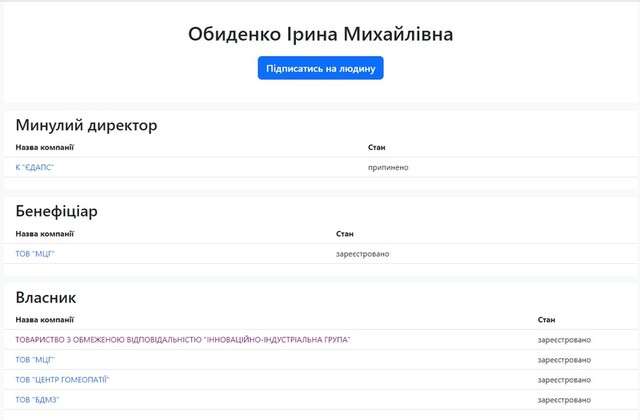Click 'Назва компанії' header in Власник table
The image size is (640, 420).
point(45,320)
